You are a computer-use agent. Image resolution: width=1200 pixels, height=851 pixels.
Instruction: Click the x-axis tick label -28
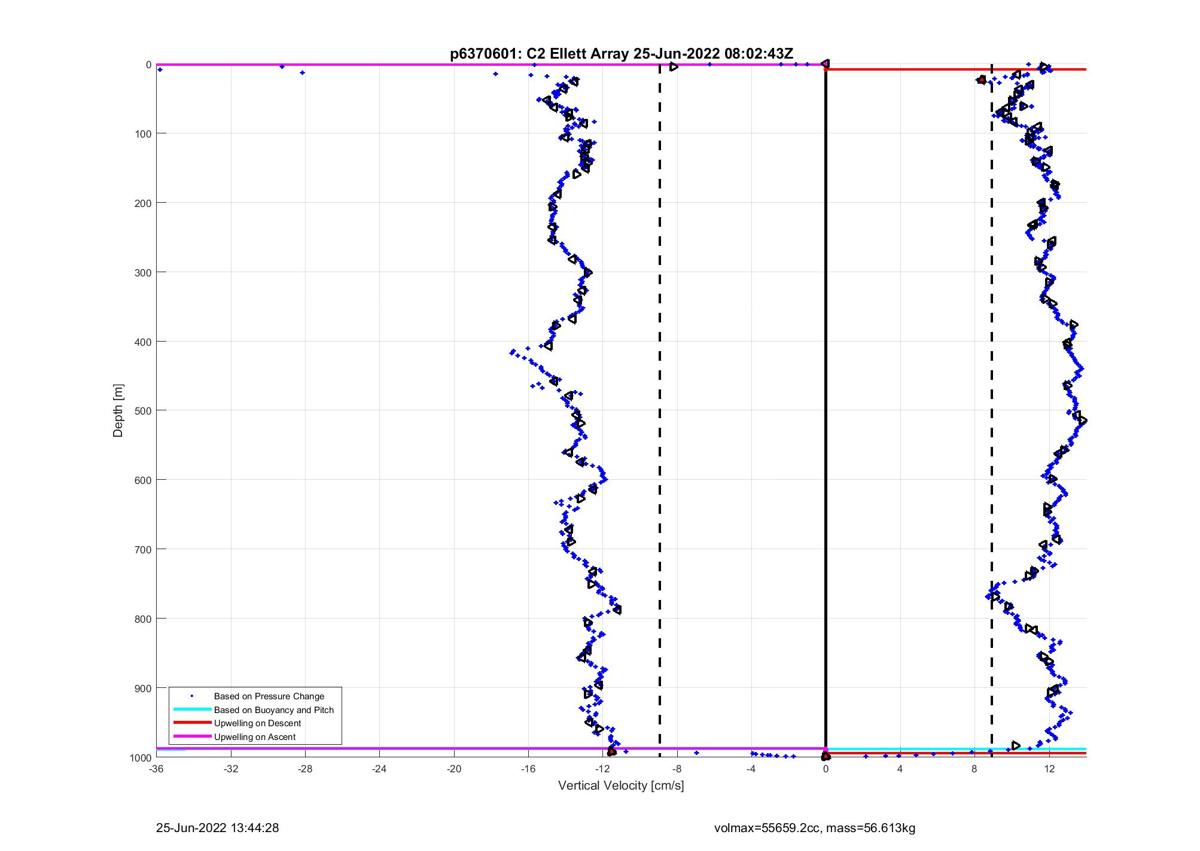(x=305, y=769)
